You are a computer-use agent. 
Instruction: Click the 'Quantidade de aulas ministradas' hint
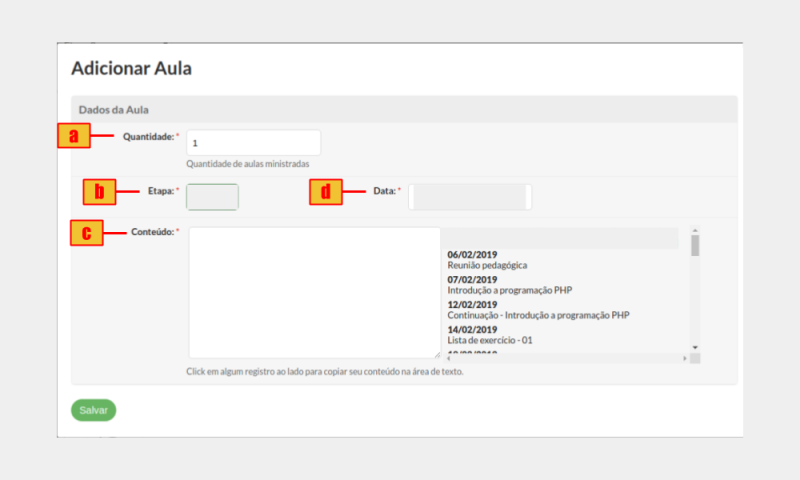pos(247,164)
